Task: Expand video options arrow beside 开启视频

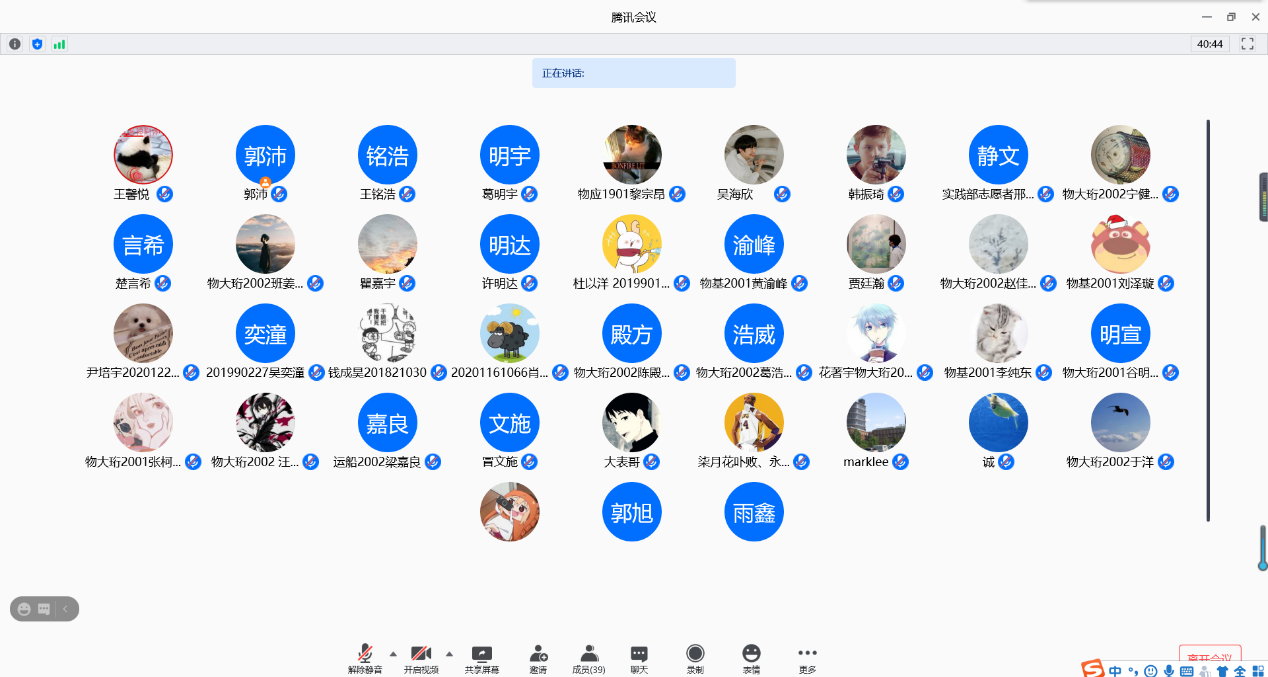Action: 449,653
